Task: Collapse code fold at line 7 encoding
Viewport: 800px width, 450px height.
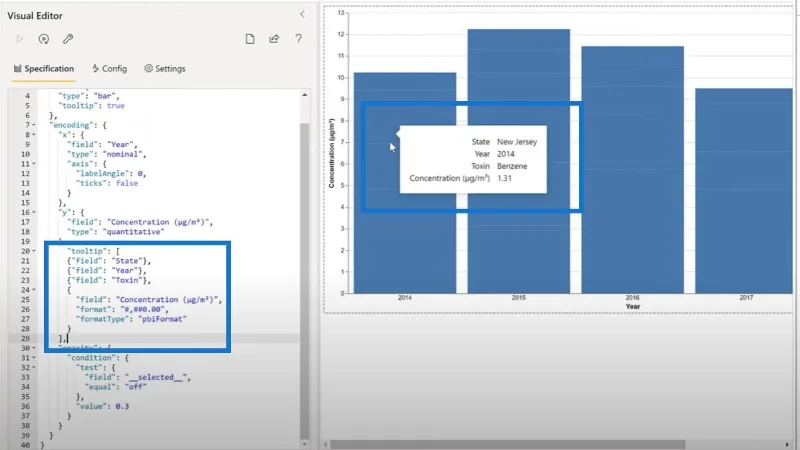Action: [x=34, y=125]
